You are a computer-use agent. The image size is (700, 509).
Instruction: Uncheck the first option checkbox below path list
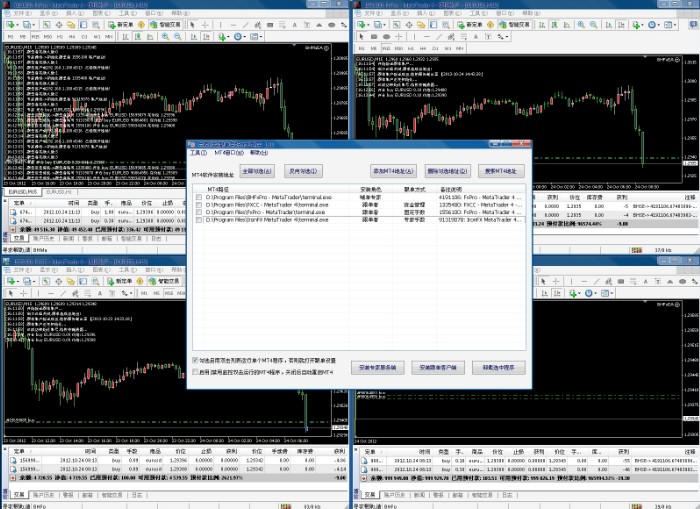(195, 360)
